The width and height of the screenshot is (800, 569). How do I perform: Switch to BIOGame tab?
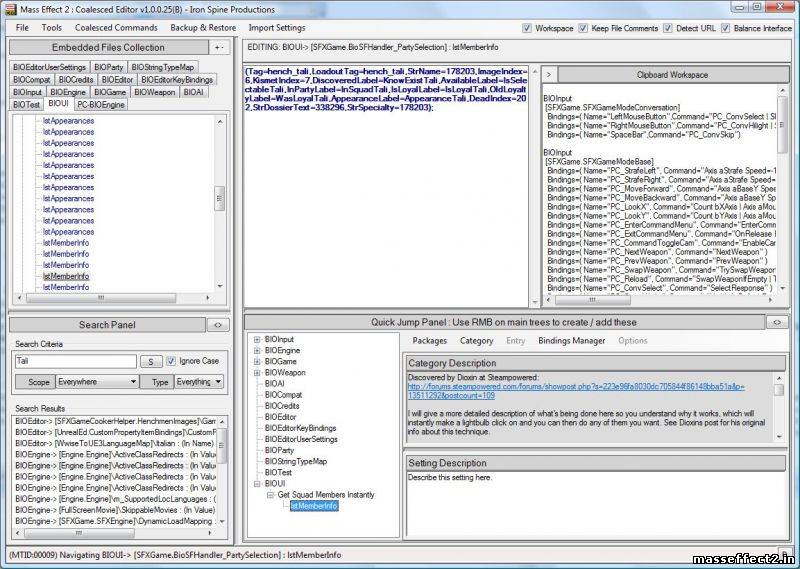(110, 92)
